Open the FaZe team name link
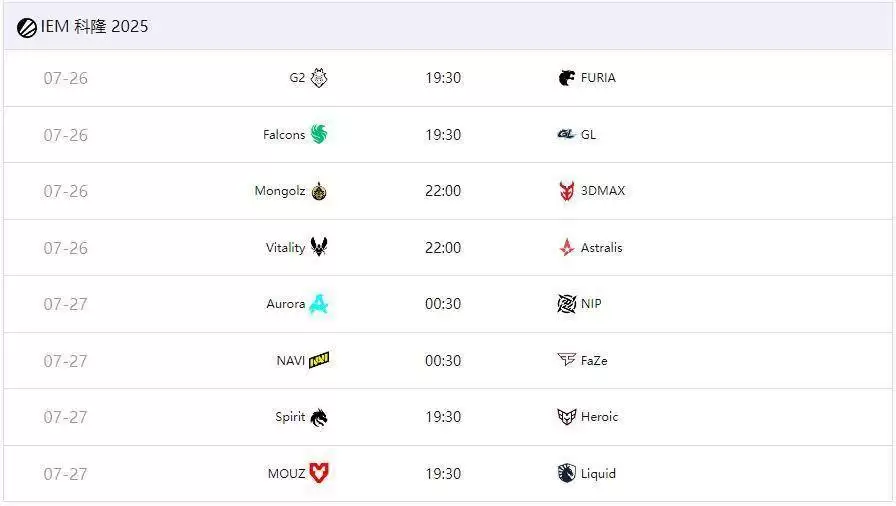 click(594, 360)
